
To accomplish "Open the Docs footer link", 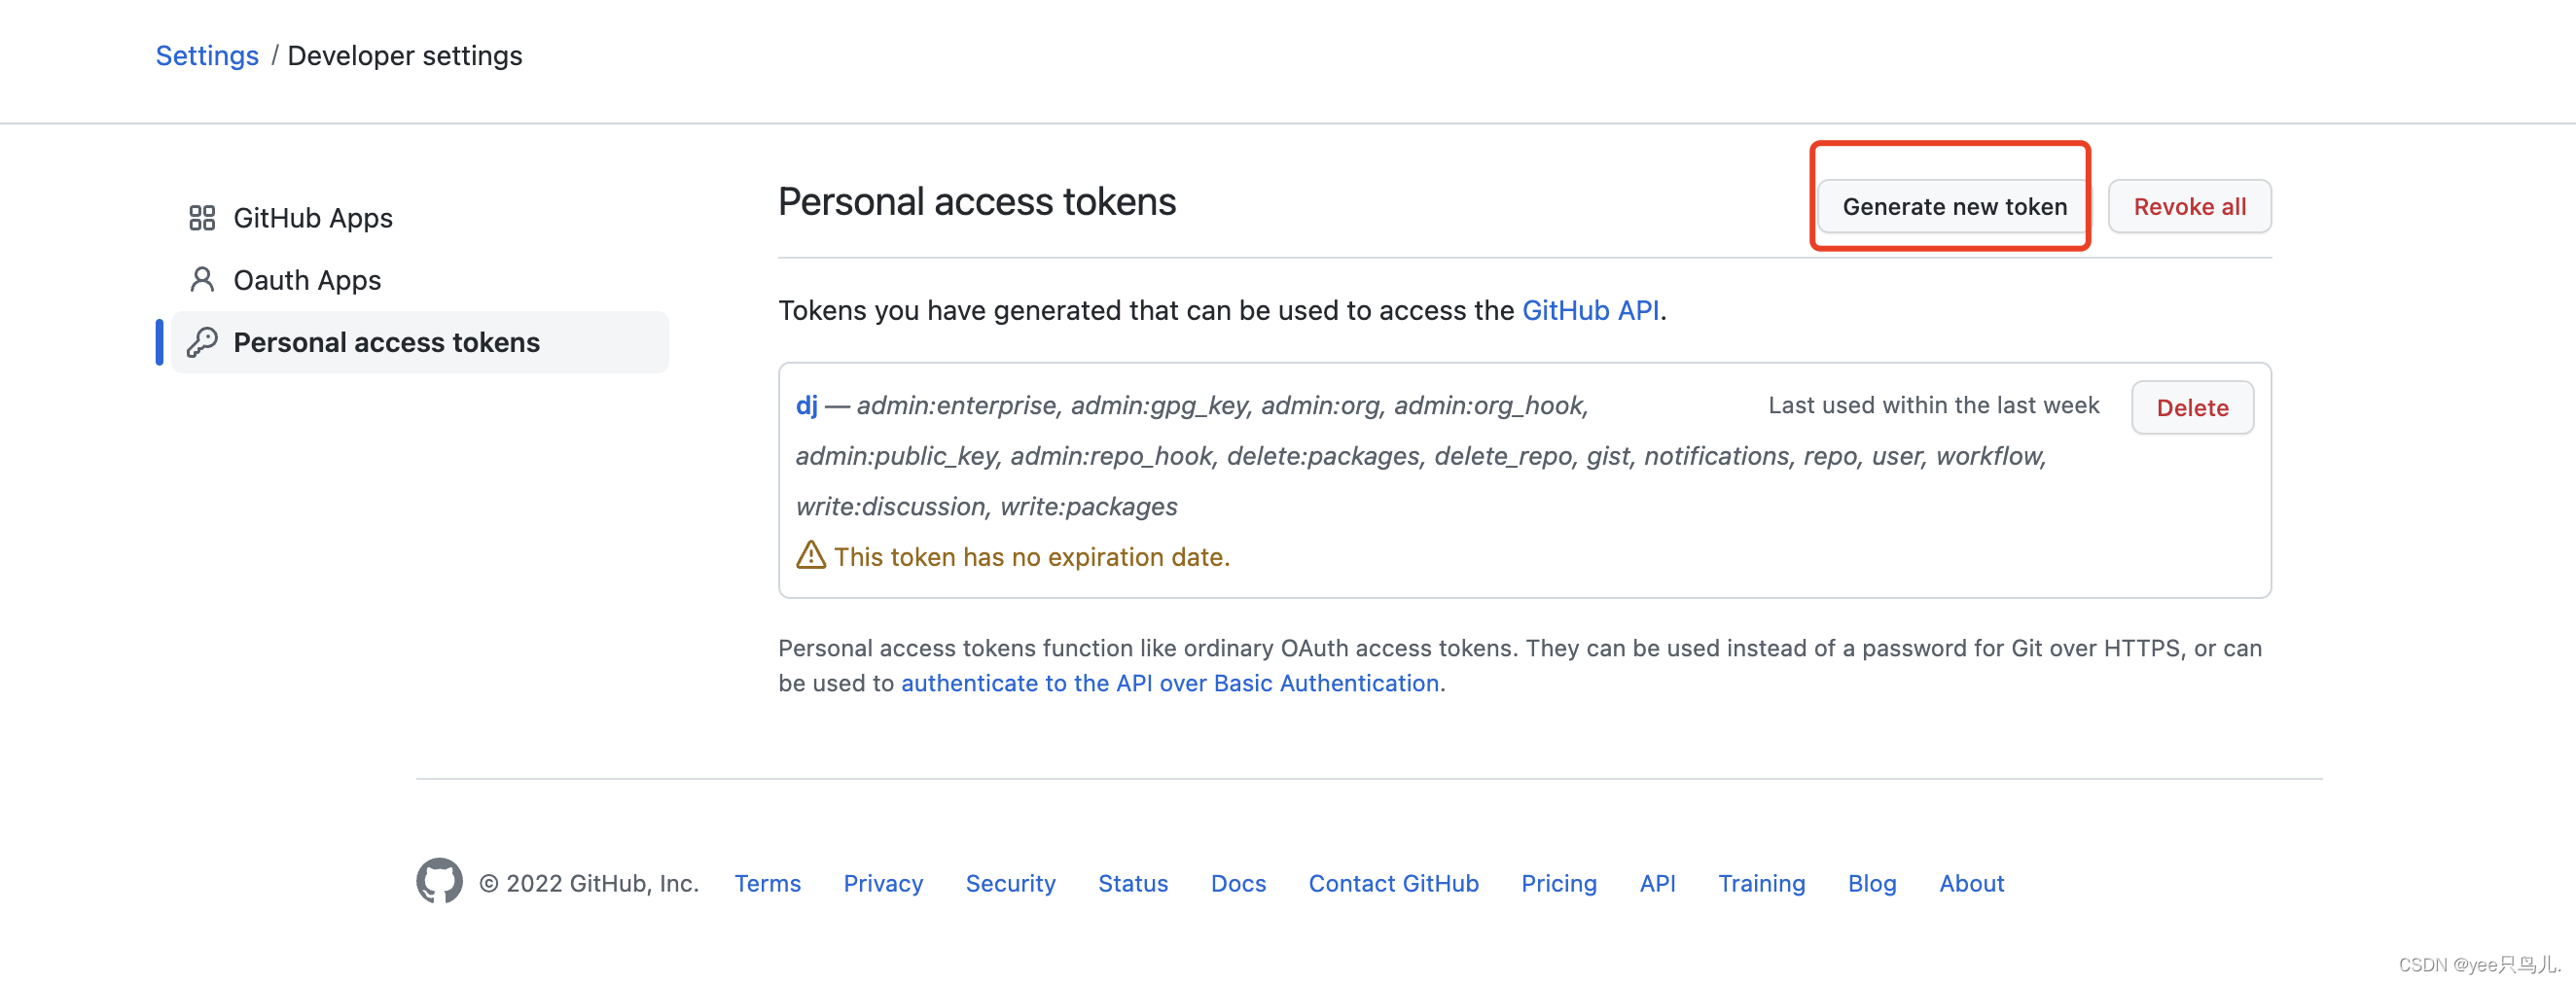I will pos(1238,883).
